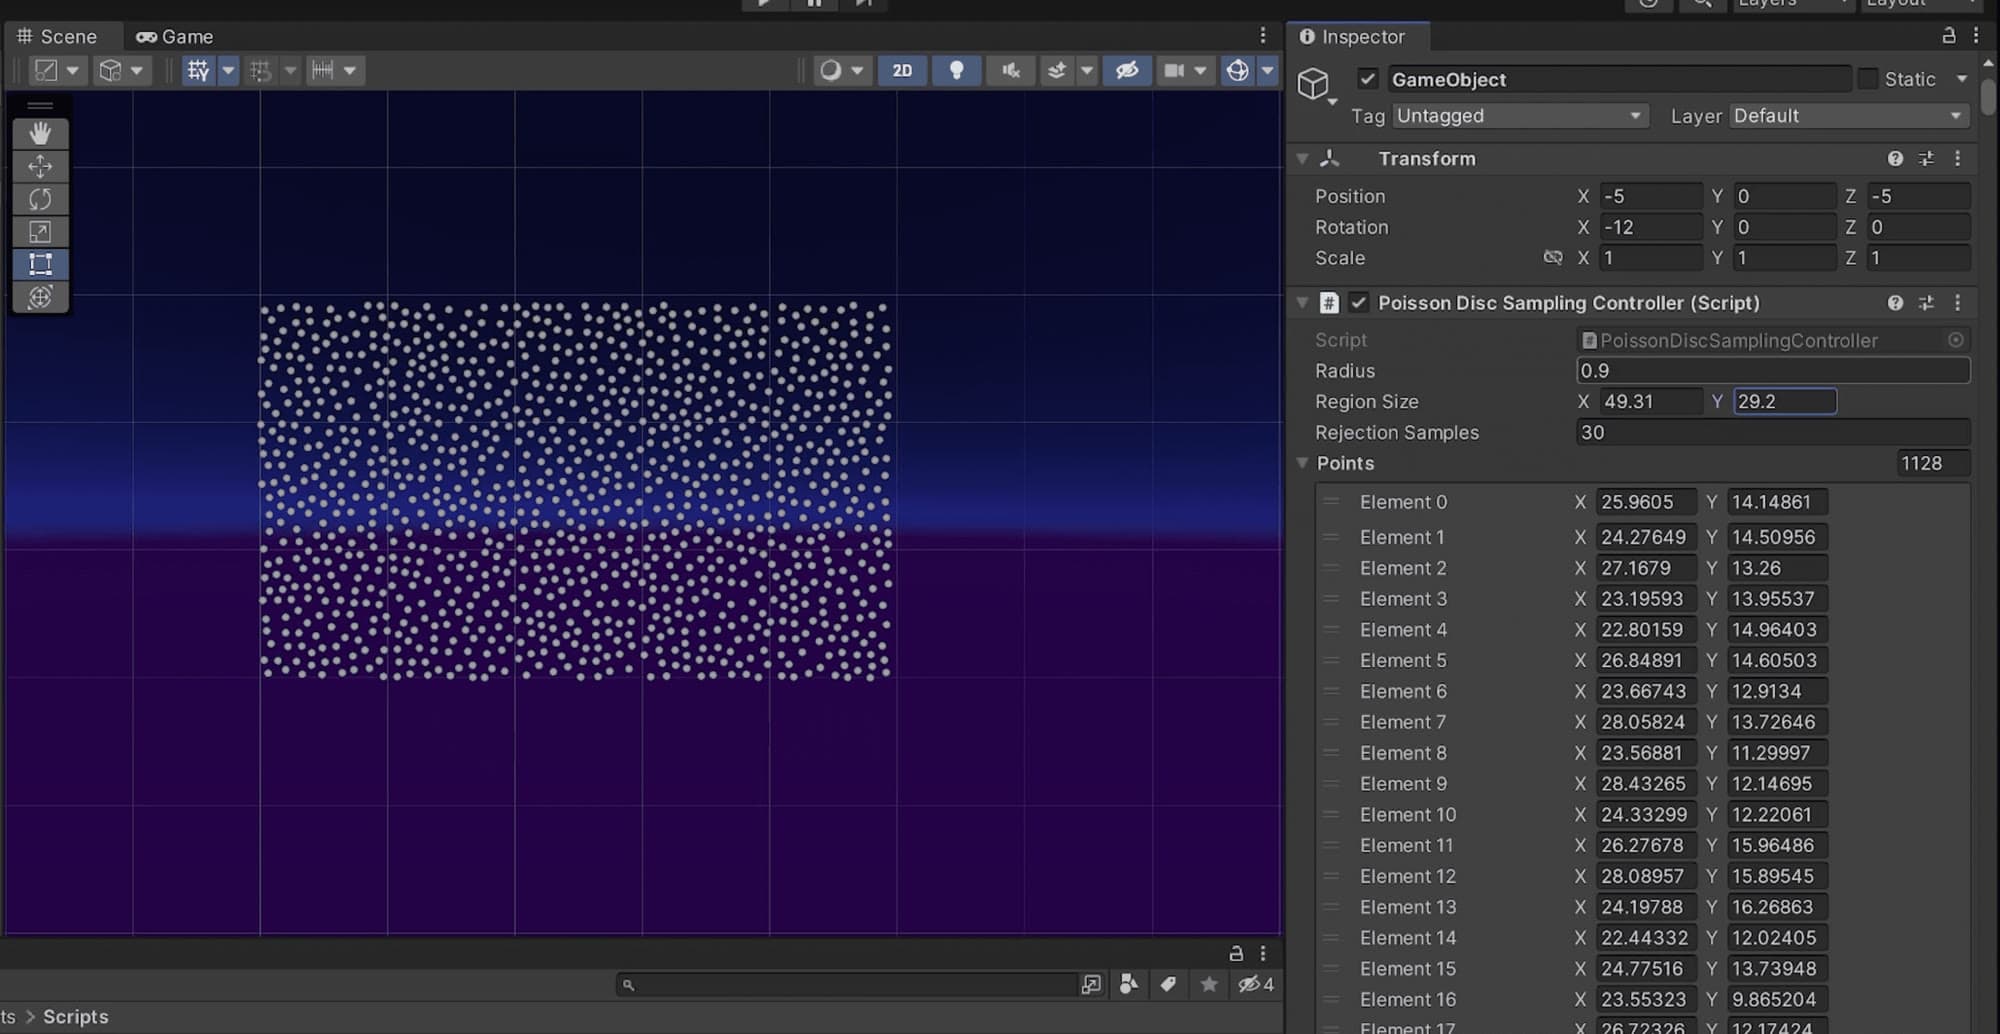
Task: Toggle hidden packages visibility count (4)
Action: click(1256, 984)
